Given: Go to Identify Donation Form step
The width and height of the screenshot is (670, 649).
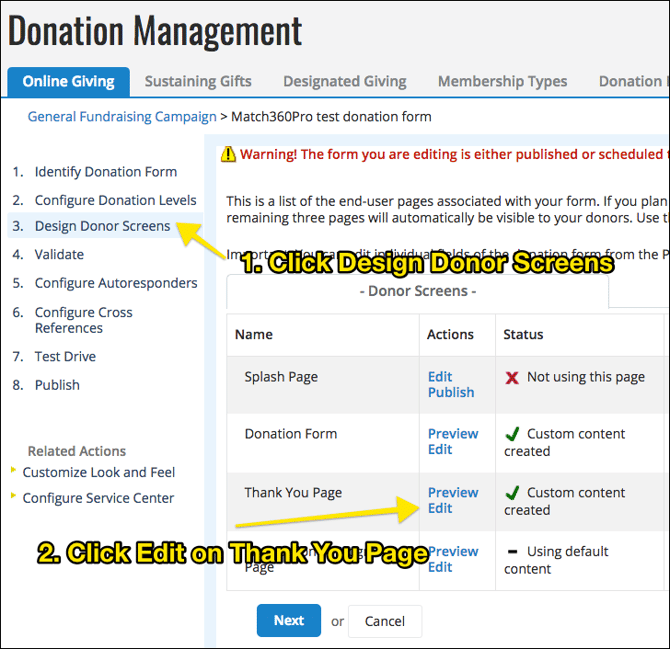Looking at the screenshot, I should pos(105,172).
